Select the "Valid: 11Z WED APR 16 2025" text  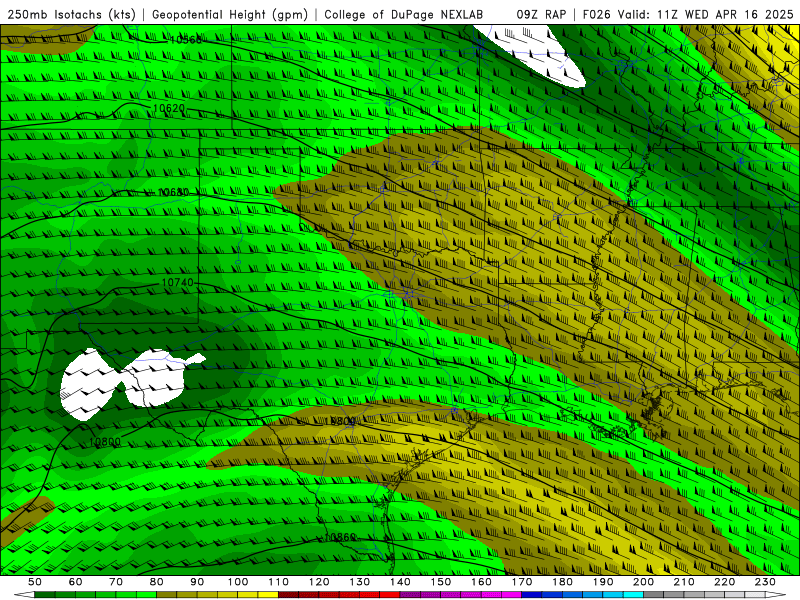(x=706, y=14)
